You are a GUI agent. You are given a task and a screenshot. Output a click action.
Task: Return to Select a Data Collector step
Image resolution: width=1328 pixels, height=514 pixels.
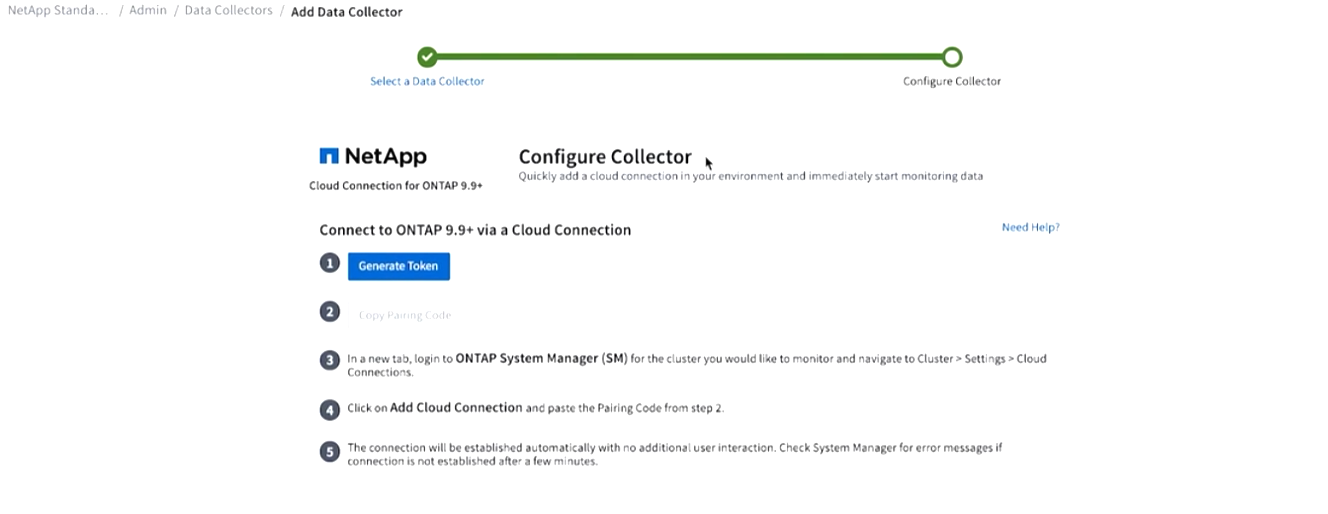click(x=427, y=81)
